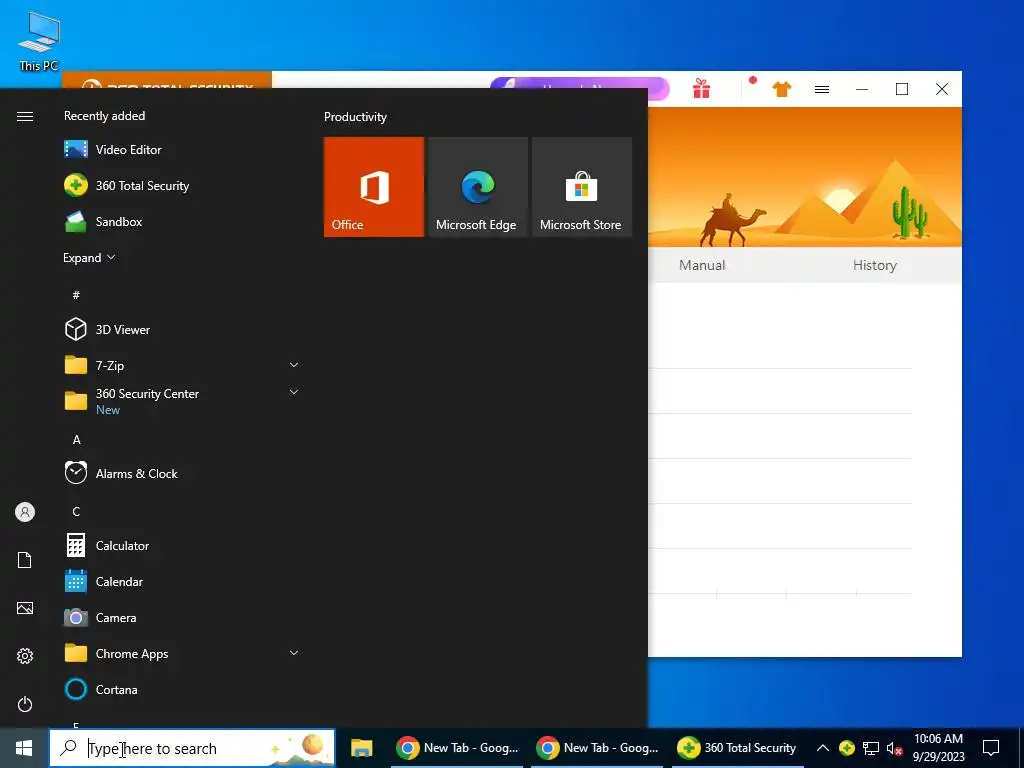Image resolution: width=1024 pixels, height=768 pixels.
Task: Click the taskbar search box
Action: 192,748
